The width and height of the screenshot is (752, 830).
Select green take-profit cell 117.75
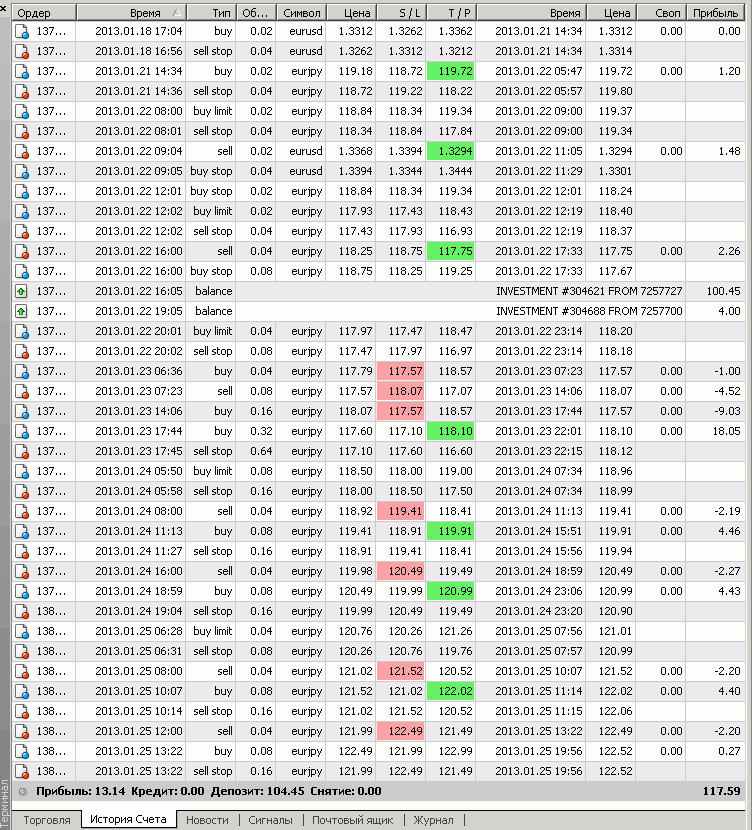(451, 252)
